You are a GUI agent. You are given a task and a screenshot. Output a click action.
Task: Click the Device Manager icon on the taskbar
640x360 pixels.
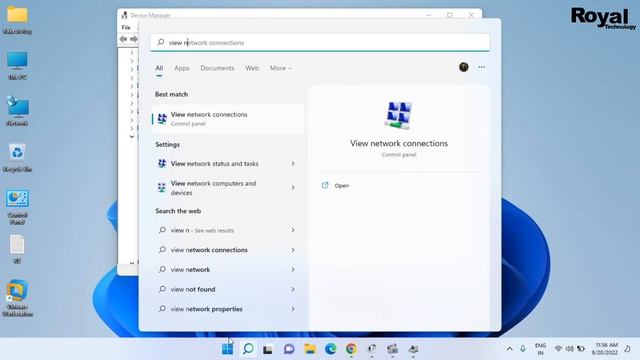(413, 349)
